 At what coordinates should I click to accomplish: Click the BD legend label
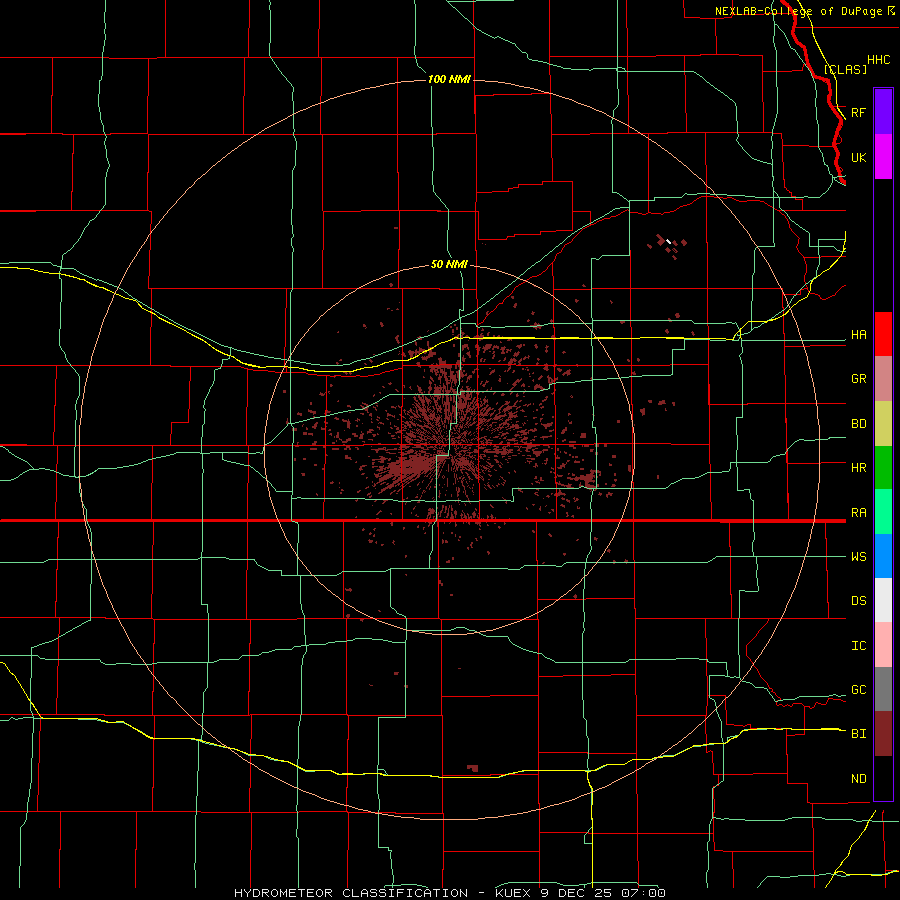point(858,424)
